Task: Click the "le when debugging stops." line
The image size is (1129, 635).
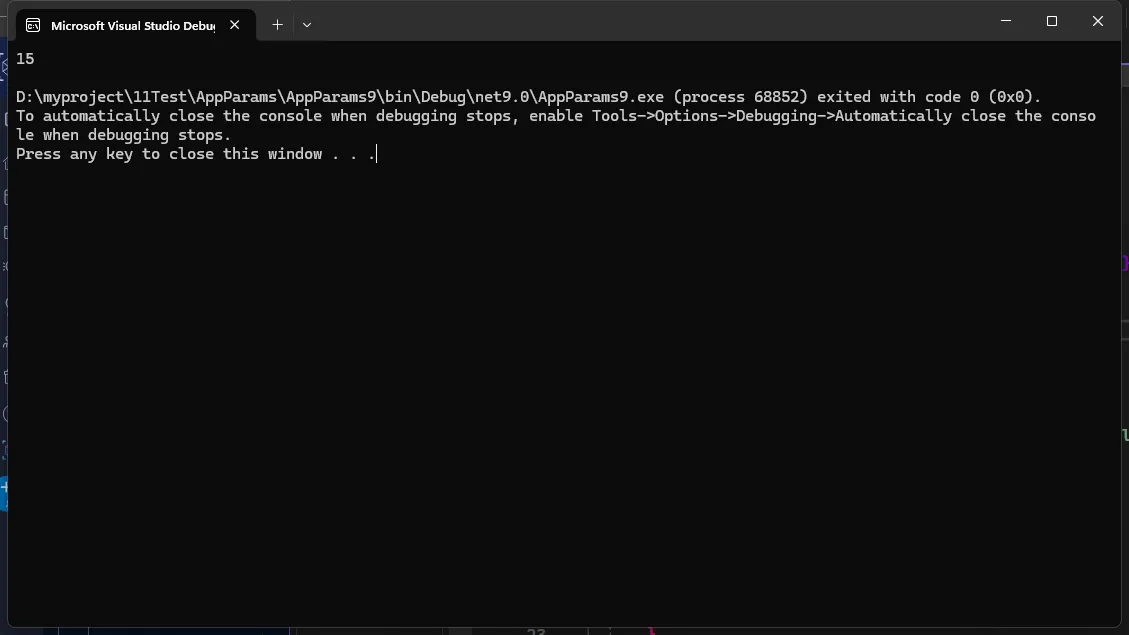Action: 123,135
